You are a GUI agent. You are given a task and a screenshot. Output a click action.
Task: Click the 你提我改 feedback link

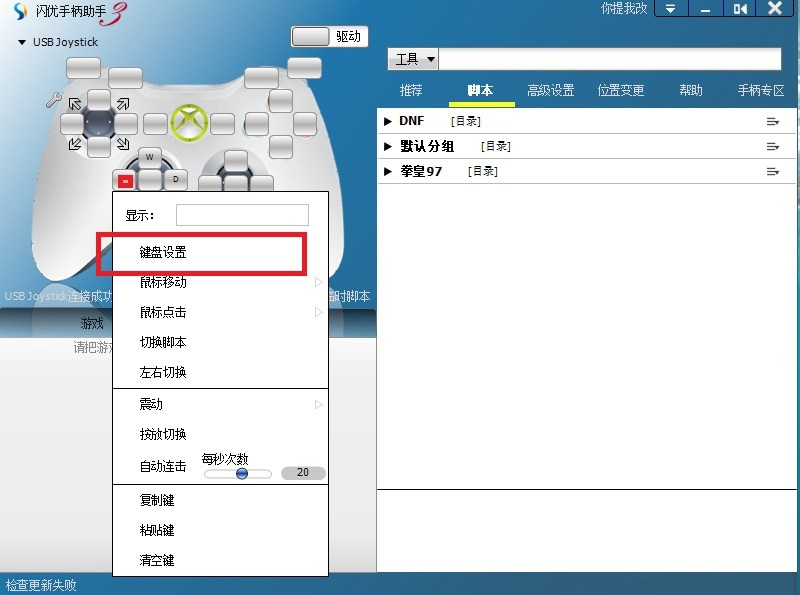(624, 9)
